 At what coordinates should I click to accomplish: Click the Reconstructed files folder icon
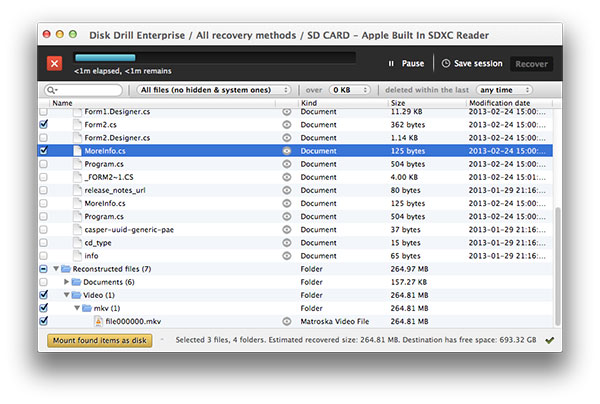(66, 269)
